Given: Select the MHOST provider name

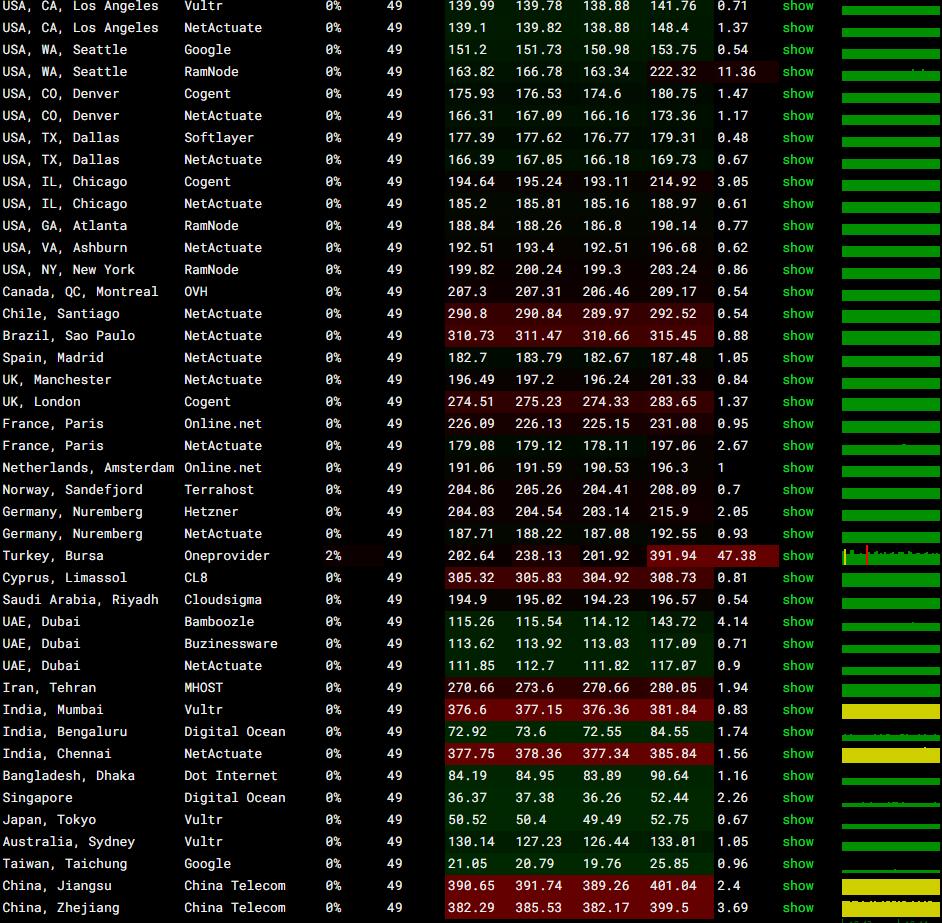Looking at the screenshot, I should tap(203, 687).
